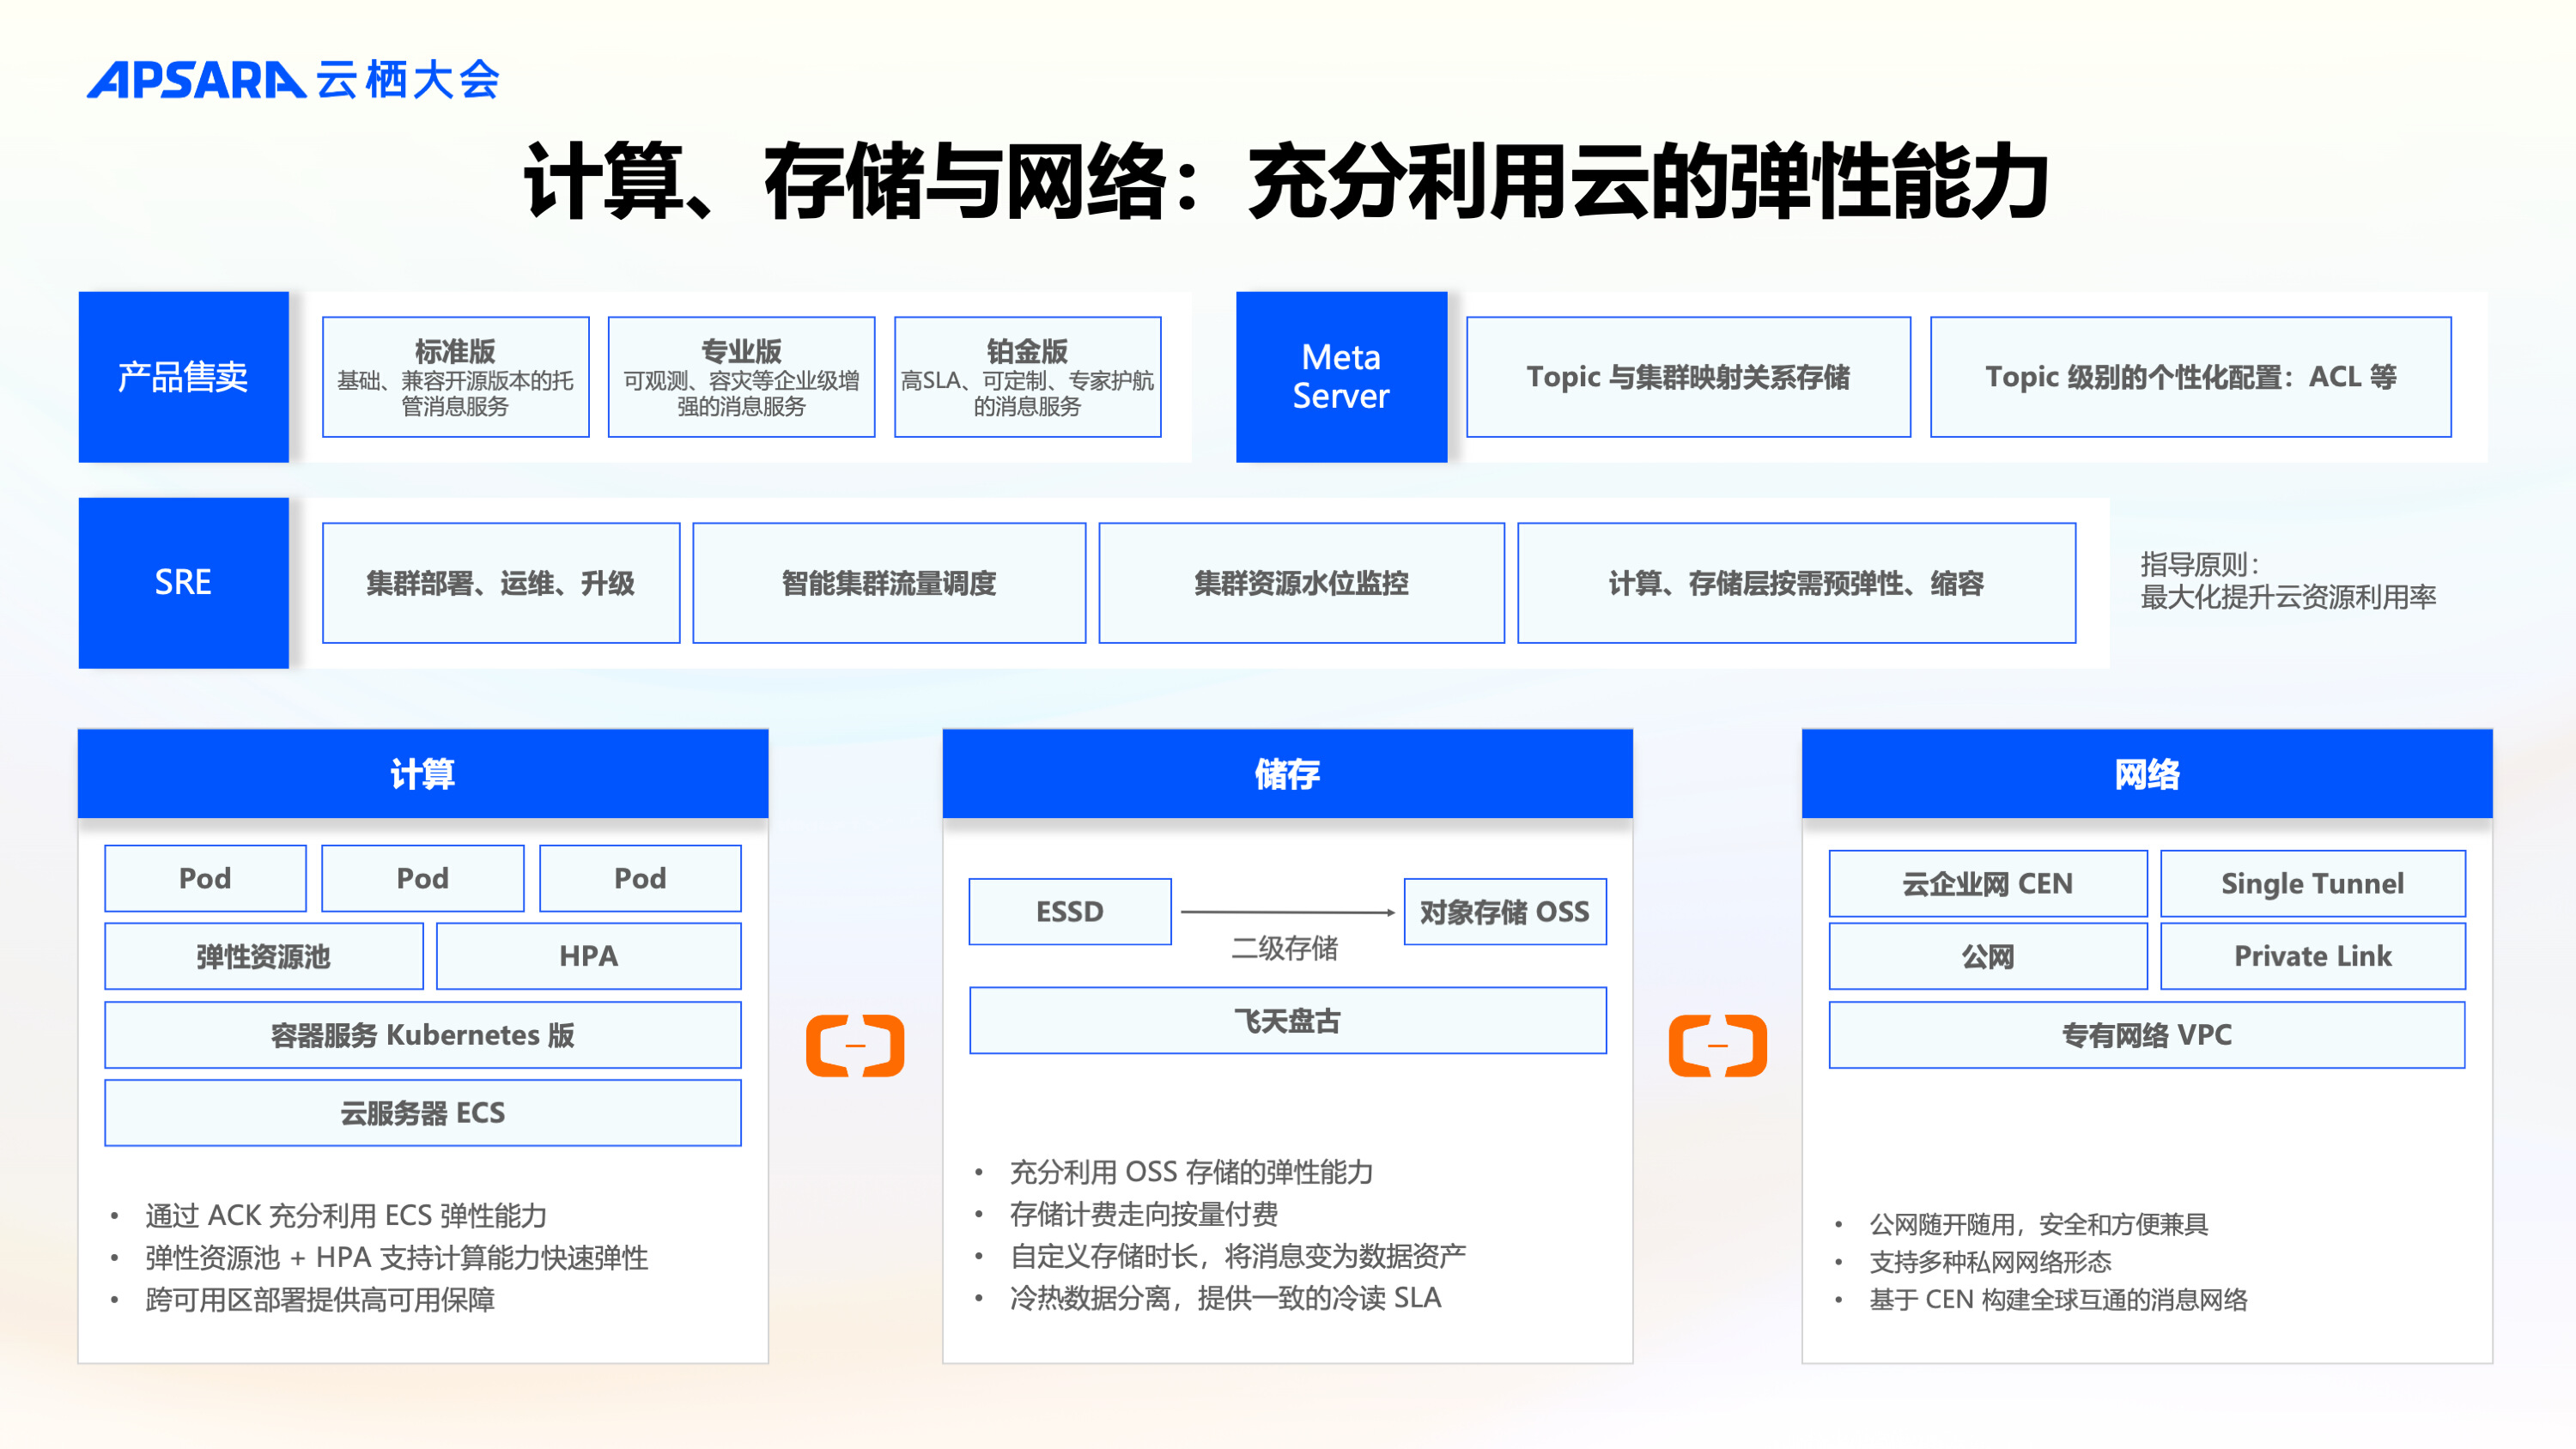Click the 计算 section header
This screenshot has width=2576, height=1449.
[x=423, y=774]
